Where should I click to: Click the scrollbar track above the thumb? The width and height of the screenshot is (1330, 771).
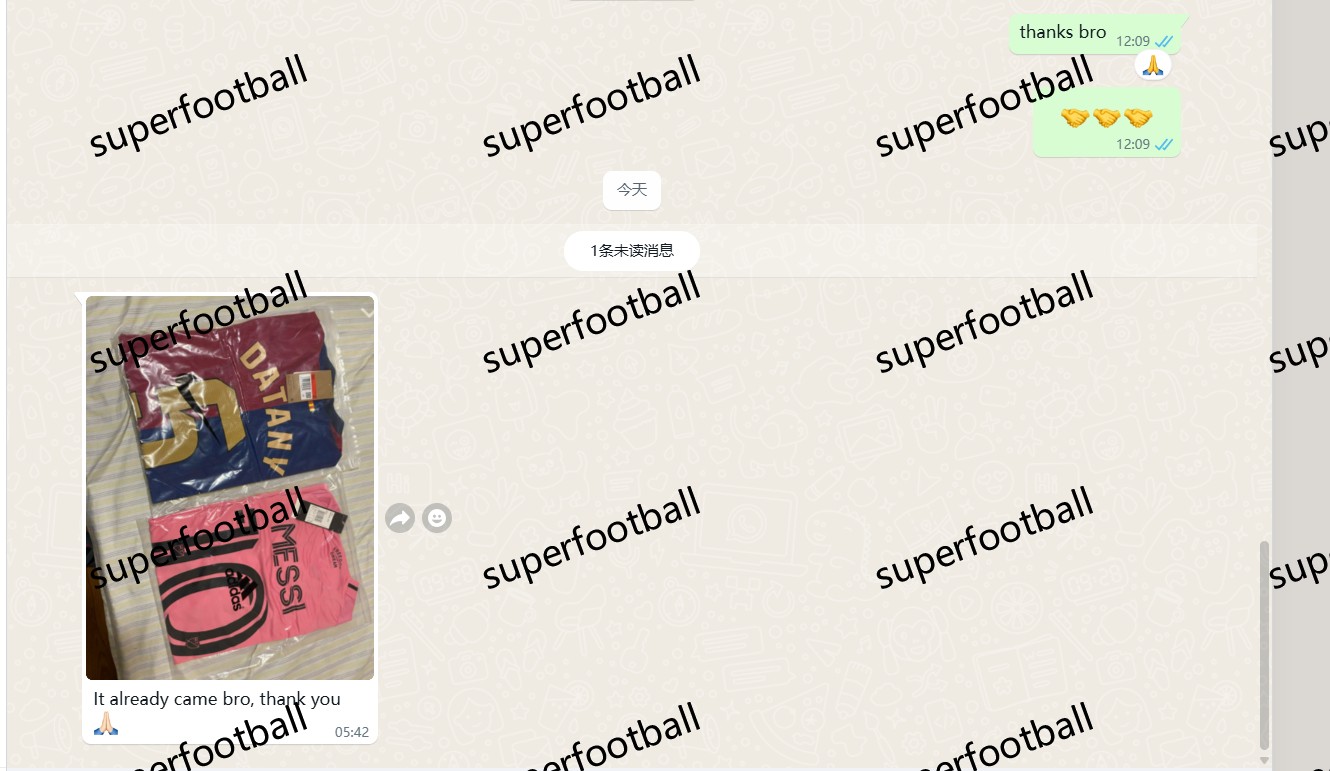tap(1264, 270)
